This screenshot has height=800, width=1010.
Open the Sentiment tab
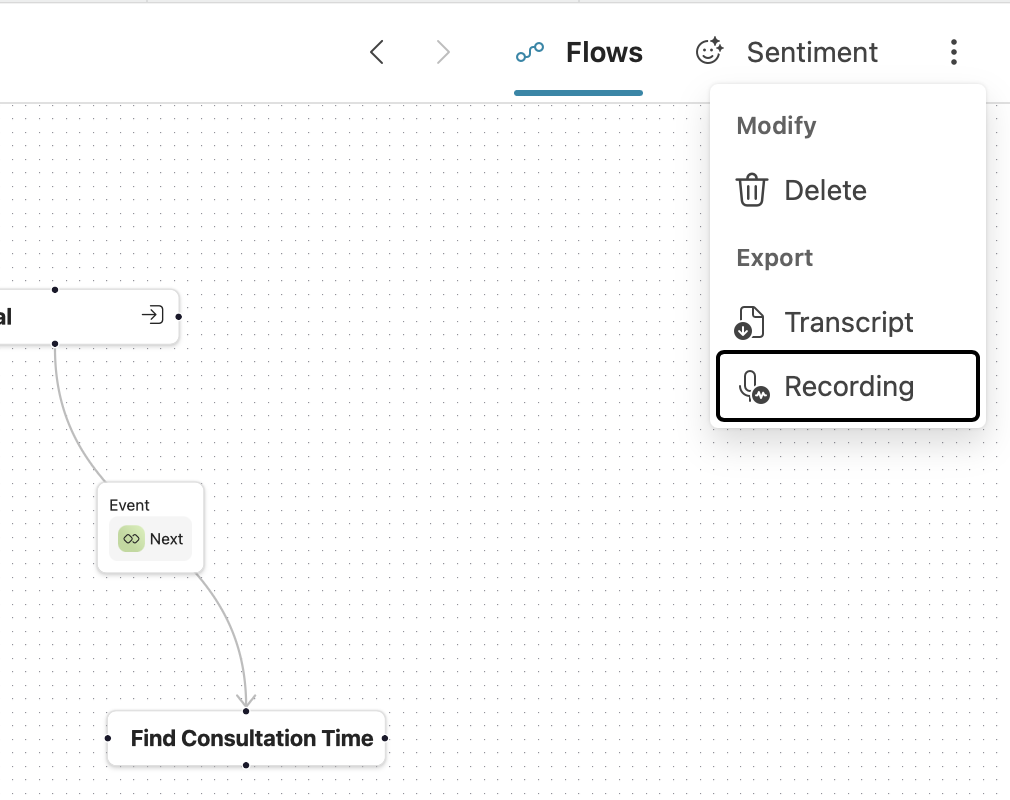812,53
